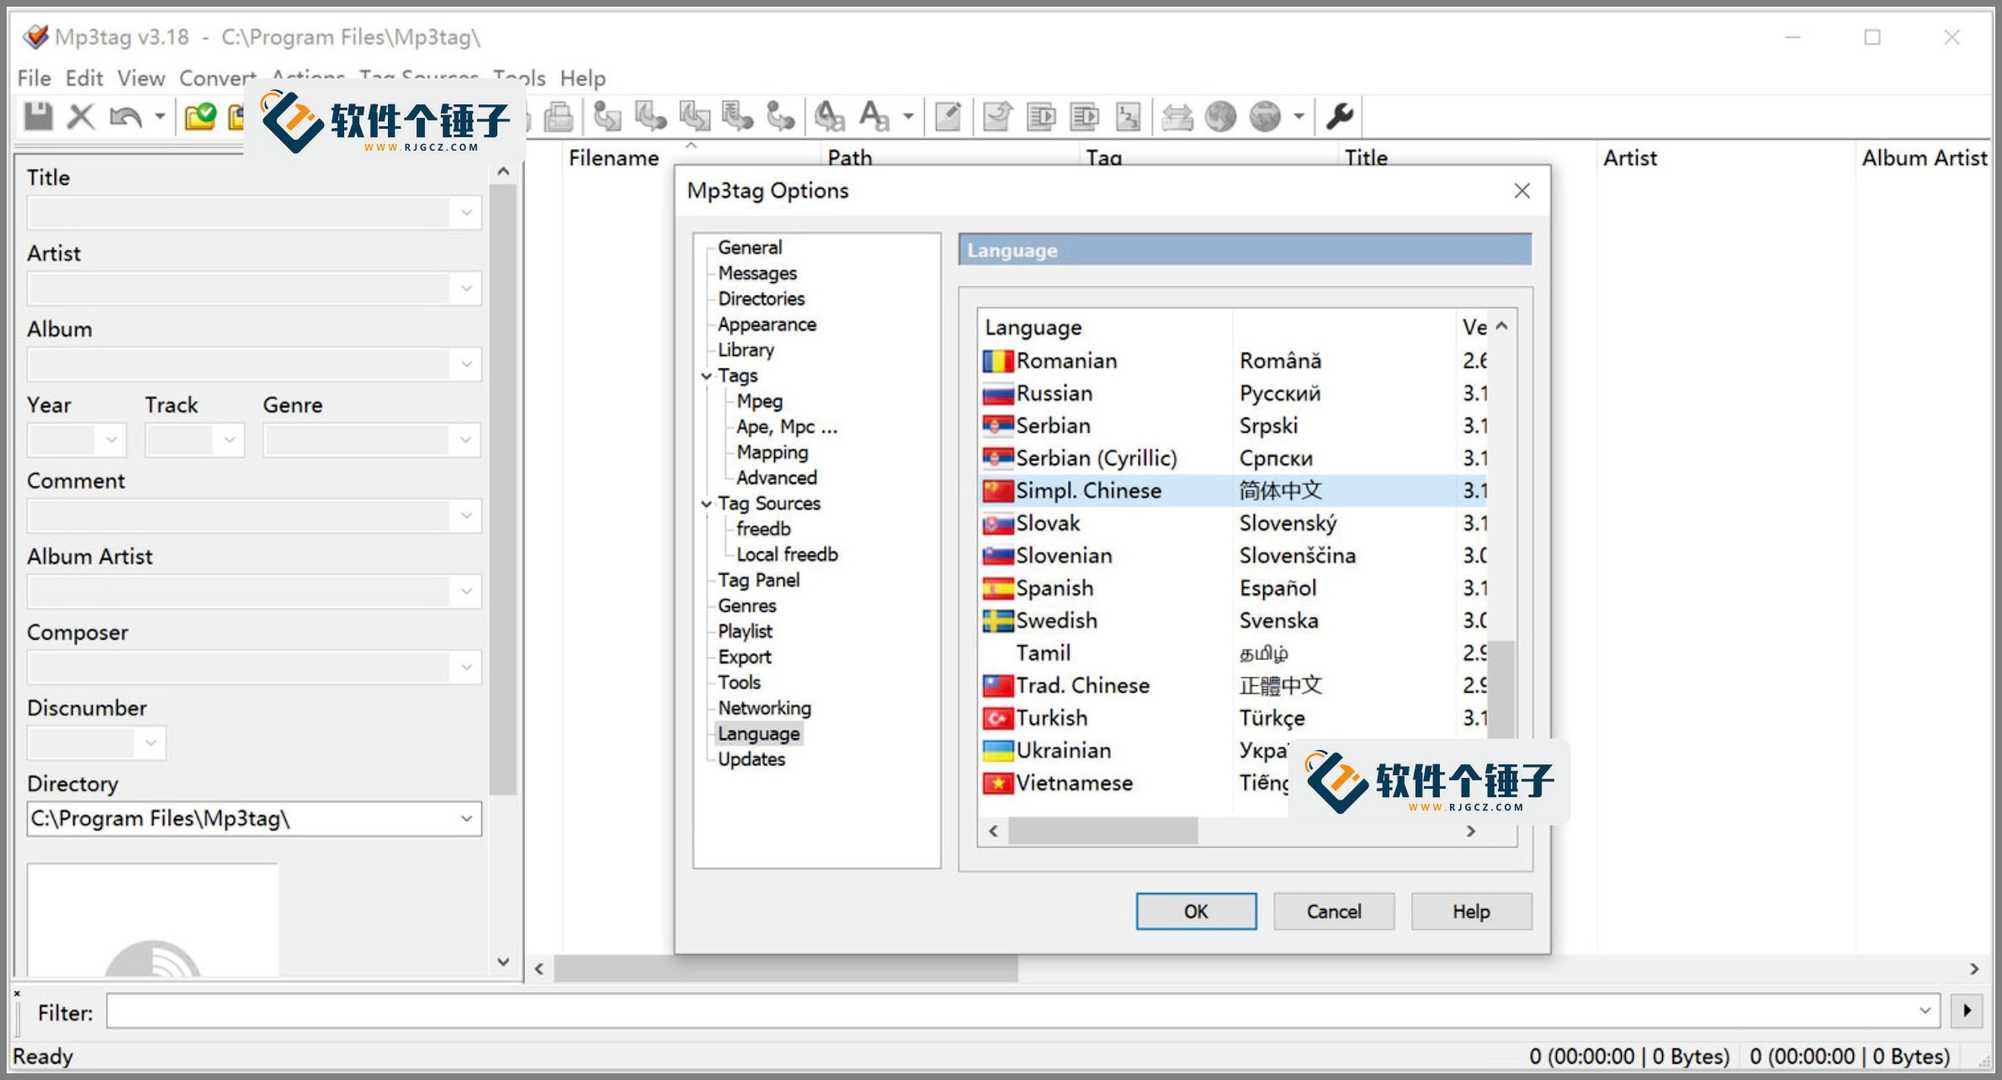This screenshot has height=1080, width=2002.
Task: Select Updates in the options tree
Action: [x=751, y=759]
